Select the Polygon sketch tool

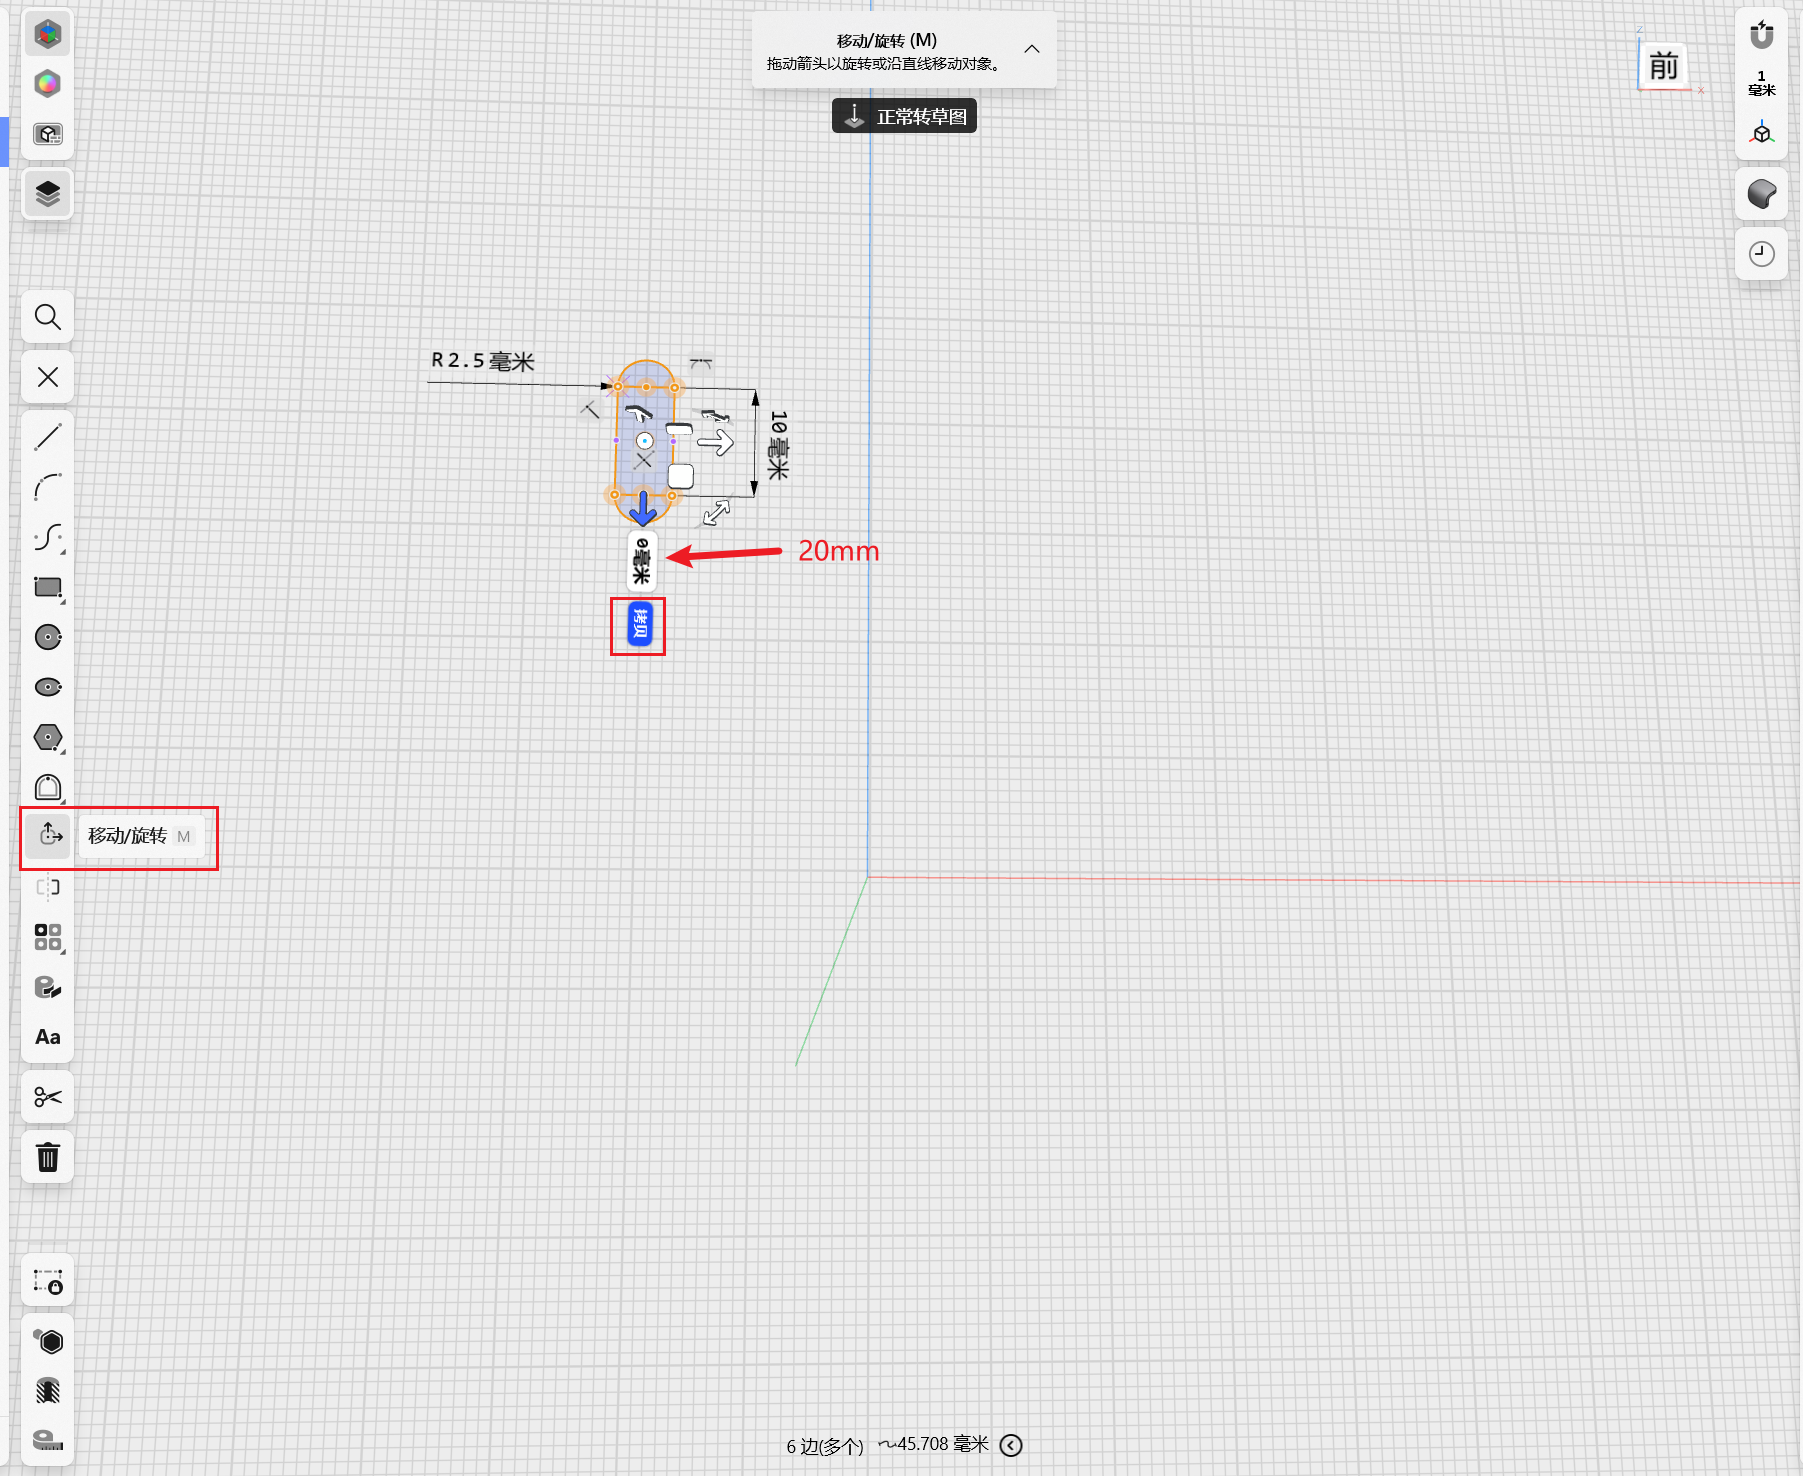47,737
